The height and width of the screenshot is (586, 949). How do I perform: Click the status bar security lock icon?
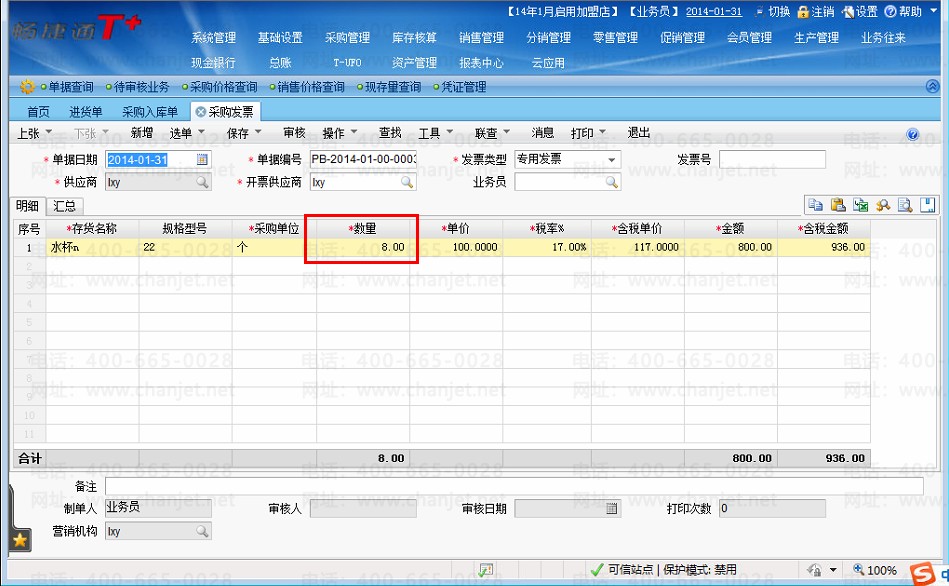pos(815,570)
